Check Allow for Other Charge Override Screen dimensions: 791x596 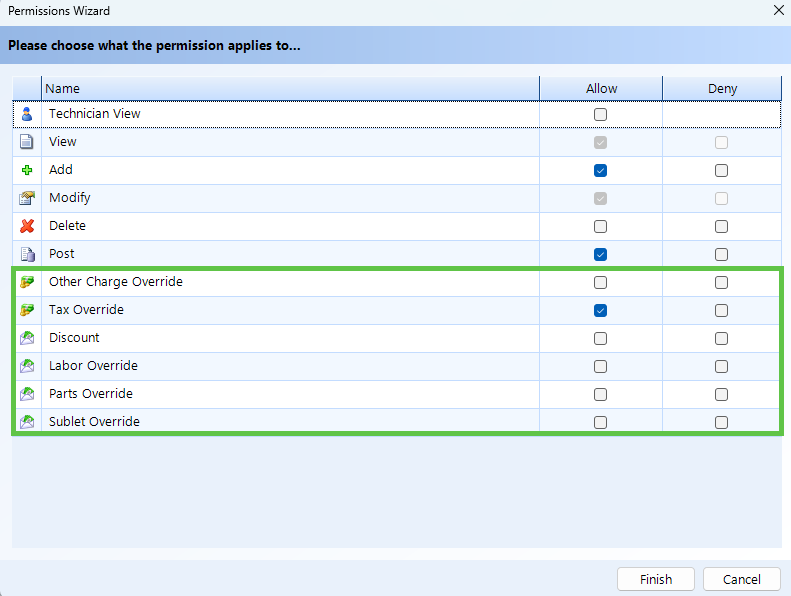[x=600, y=283]
